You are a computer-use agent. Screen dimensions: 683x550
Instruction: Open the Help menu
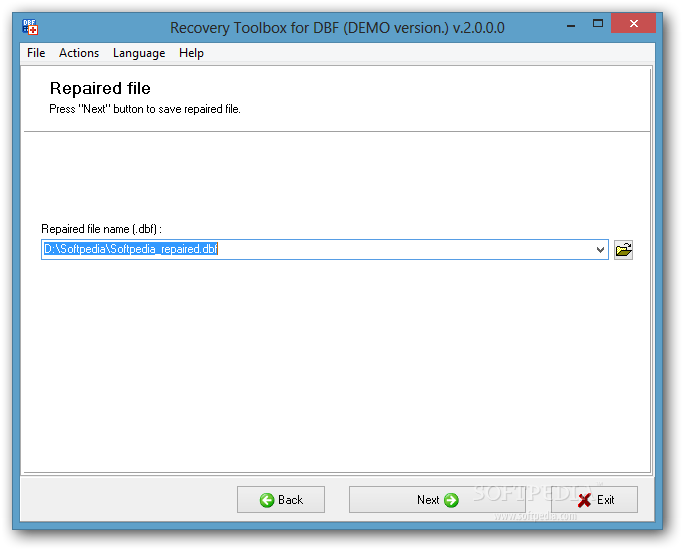click(x=191, y=53)
